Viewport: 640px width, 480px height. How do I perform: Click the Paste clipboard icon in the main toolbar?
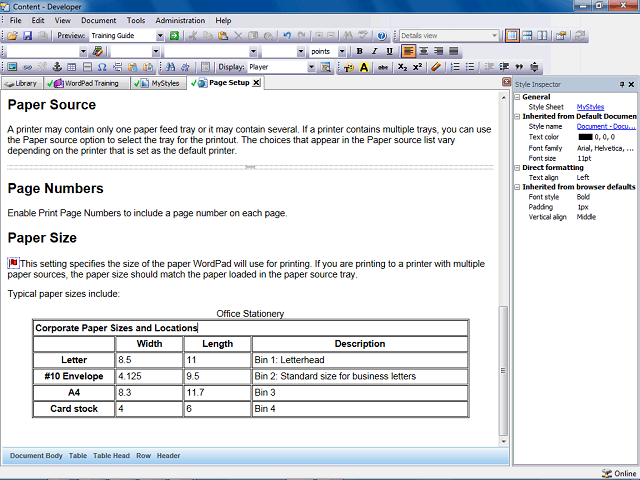223,36
